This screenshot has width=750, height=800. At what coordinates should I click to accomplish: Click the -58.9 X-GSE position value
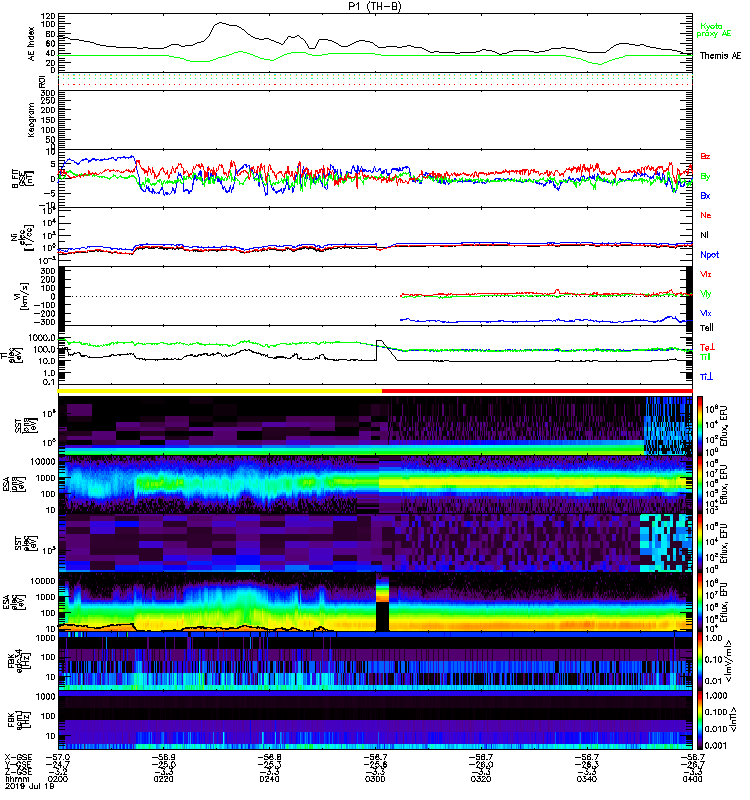tap(163, 757)
